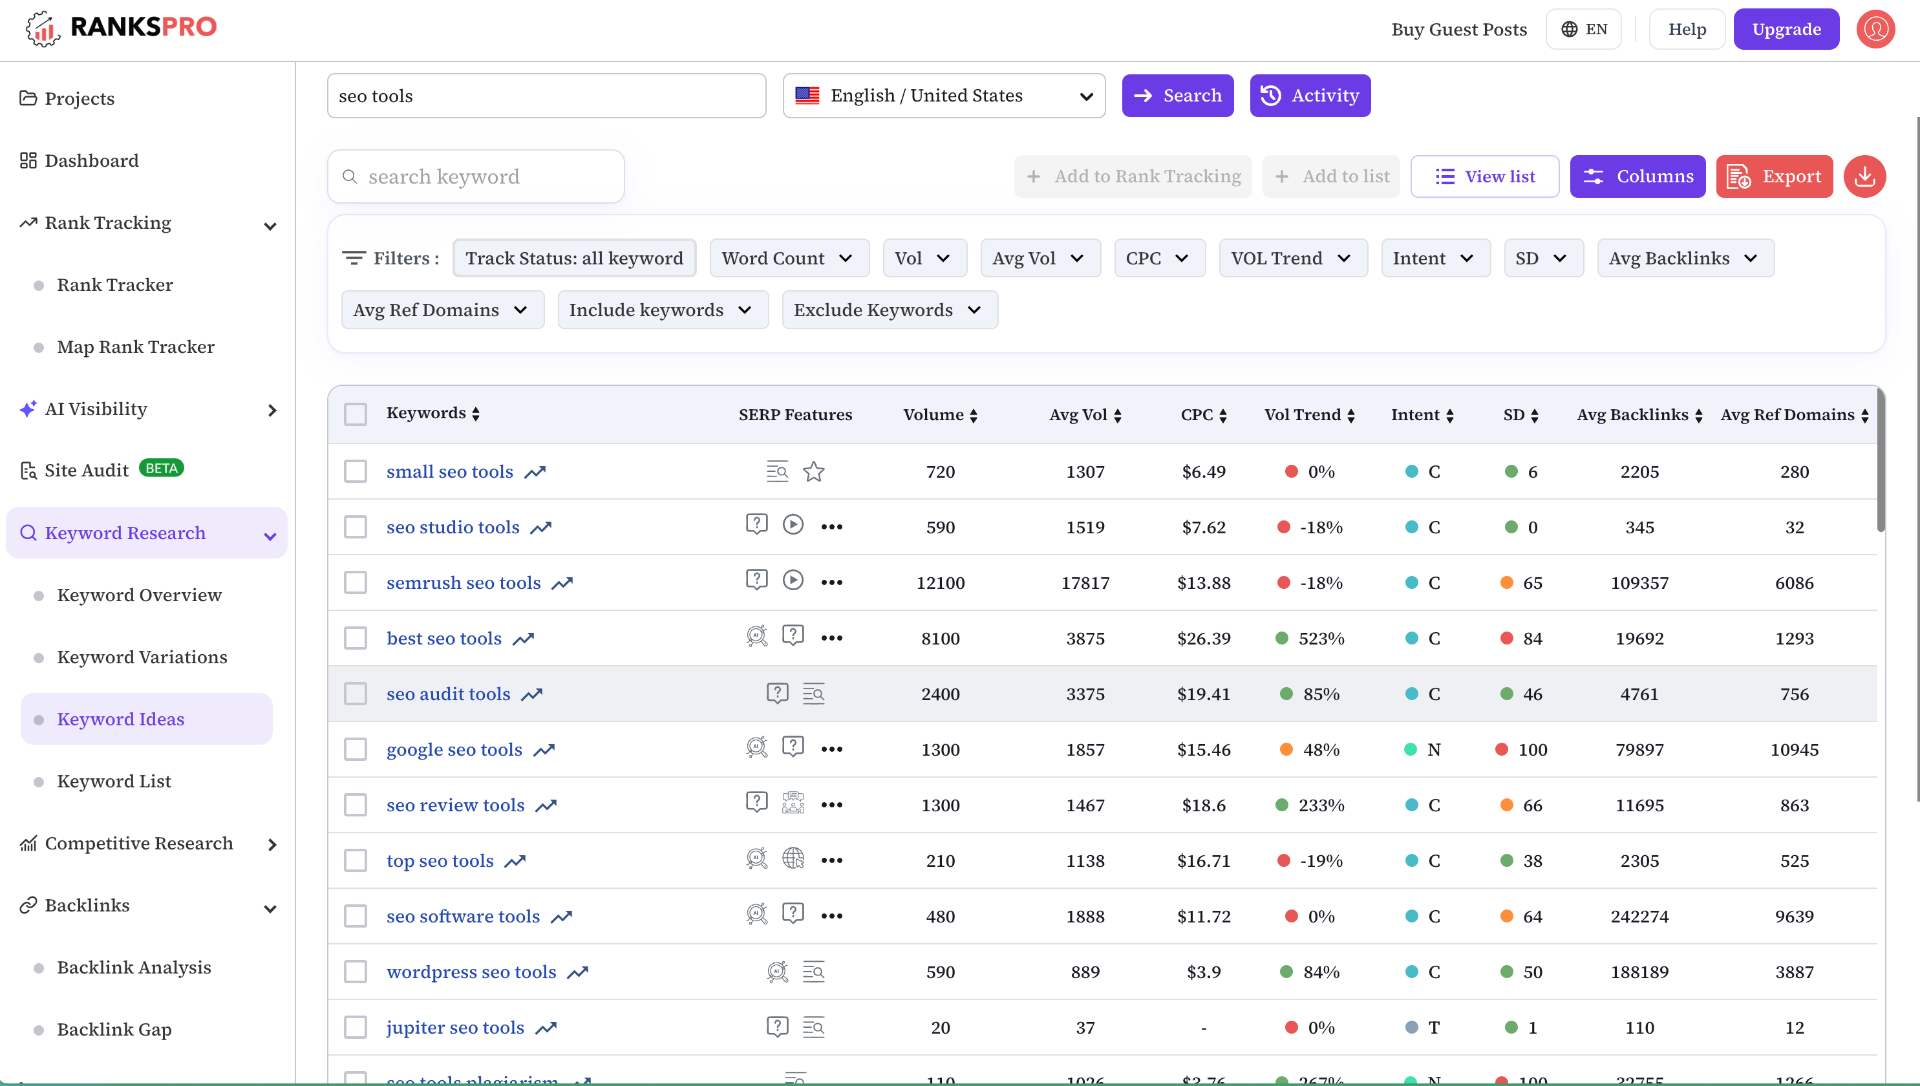Open the Exclude Keywords filter dropdown
Screen dimensions: 1920x1086
coord(889,310)
